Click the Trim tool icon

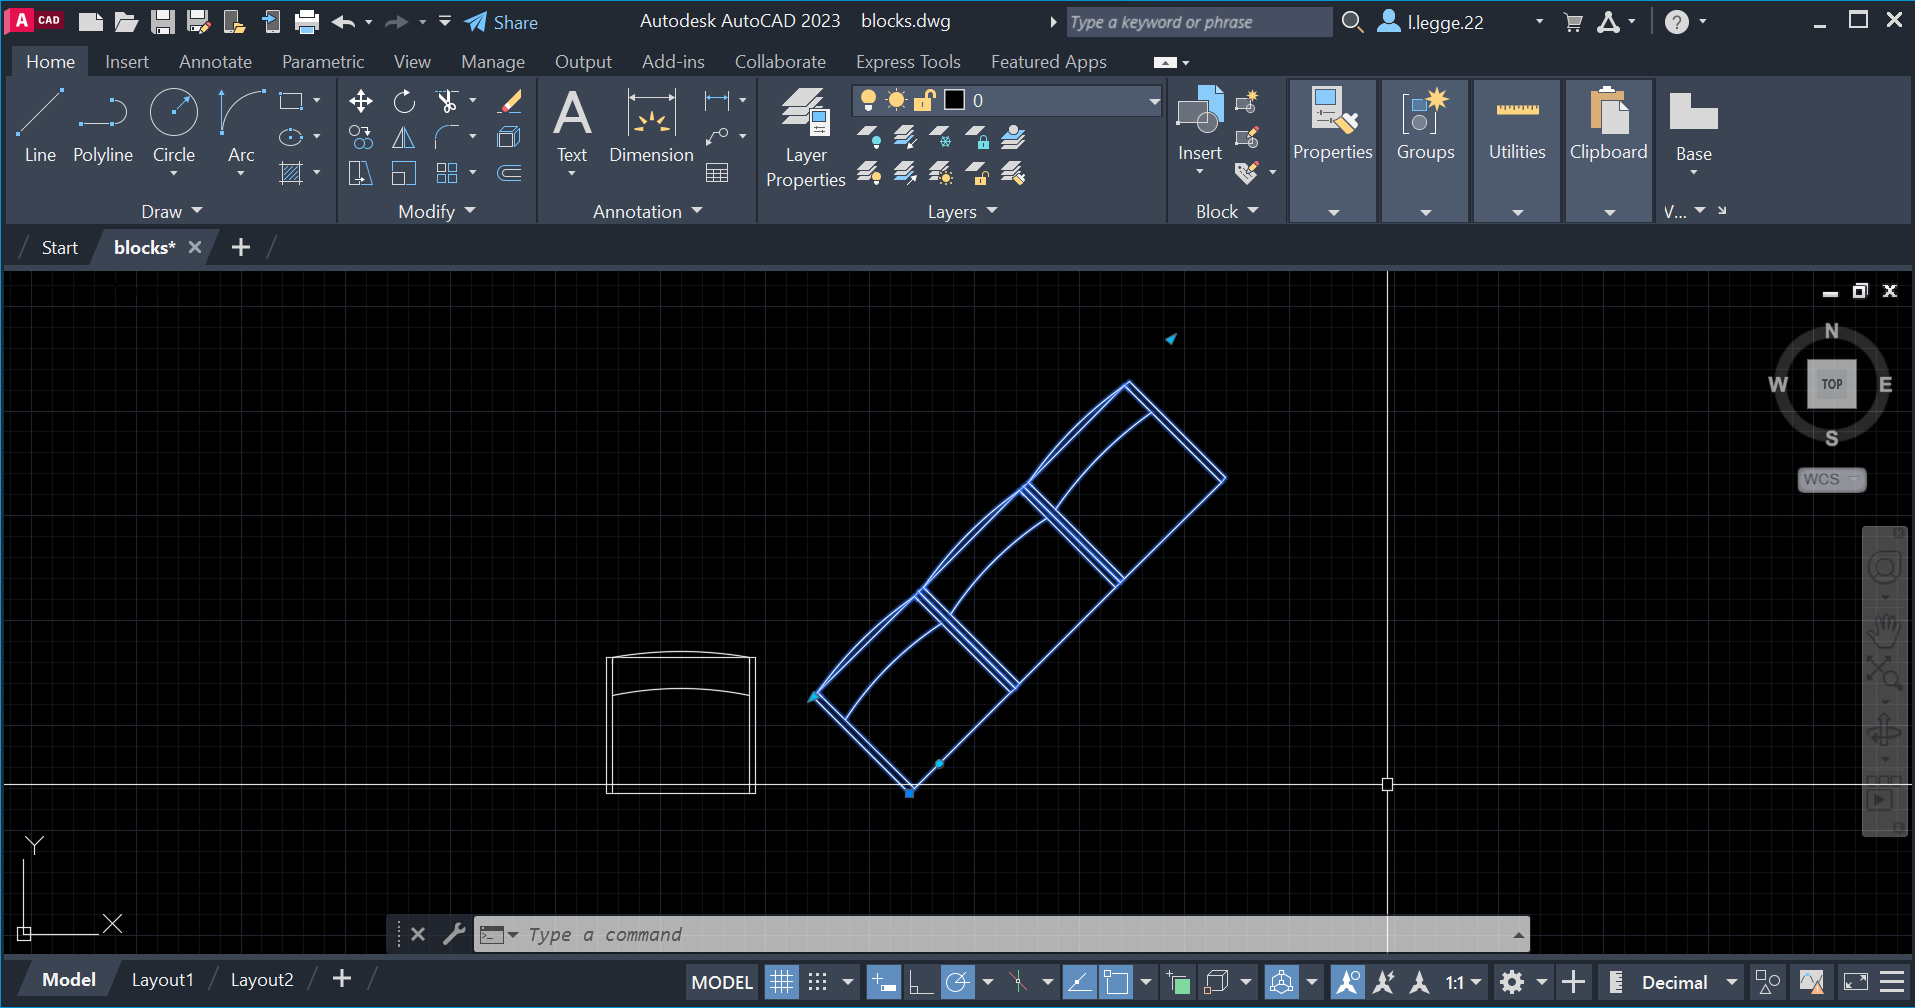(x=447, y=101)
